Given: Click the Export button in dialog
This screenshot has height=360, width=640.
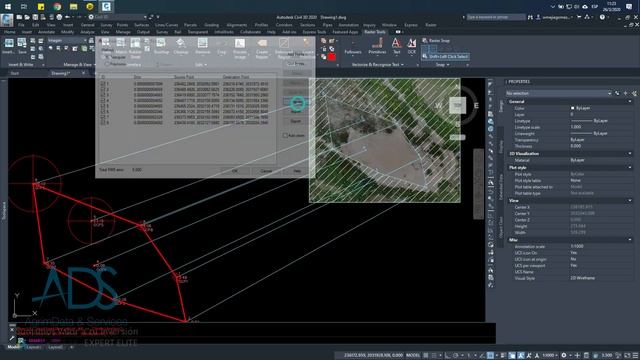Looking at the screenshot, I should tap(296, 121).
